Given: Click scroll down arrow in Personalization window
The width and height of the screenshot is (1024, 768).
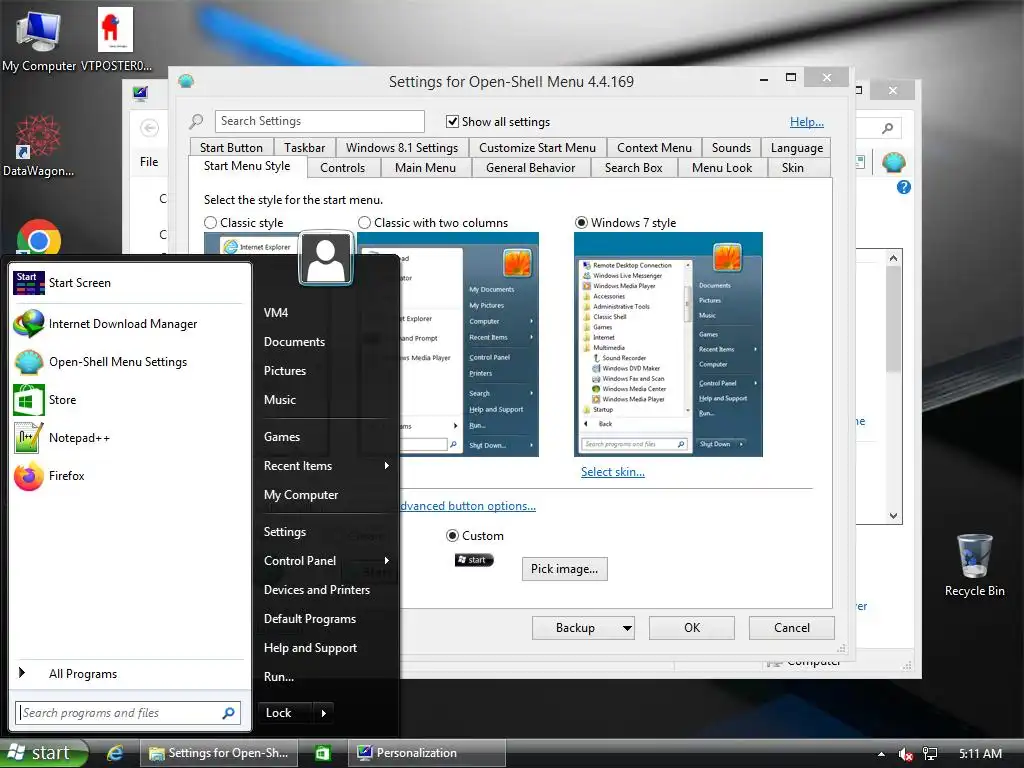Looking at the screenshot, I should [x=893, y=515].
